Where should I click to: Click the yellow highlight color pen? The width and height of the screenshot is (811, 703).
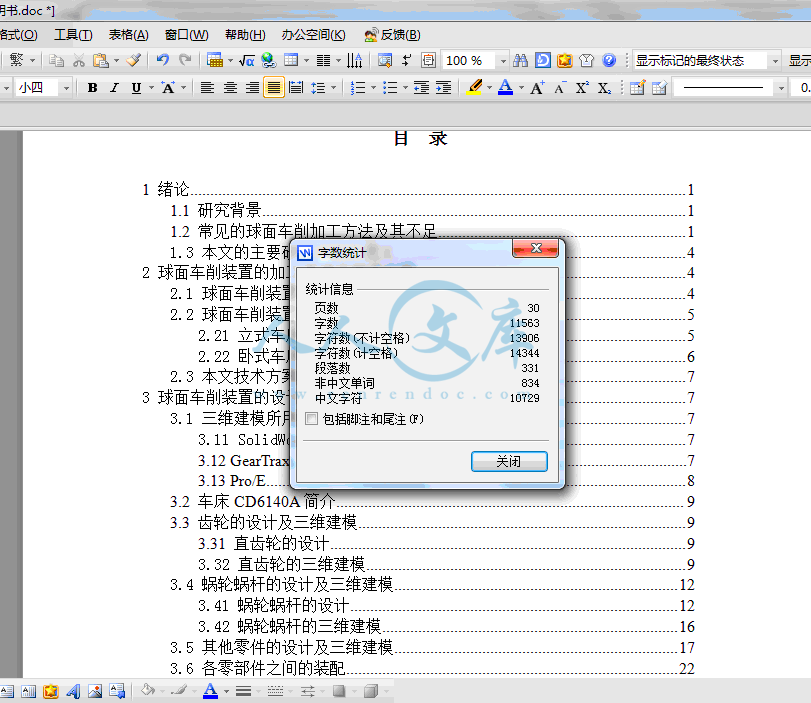coord(474,87)
